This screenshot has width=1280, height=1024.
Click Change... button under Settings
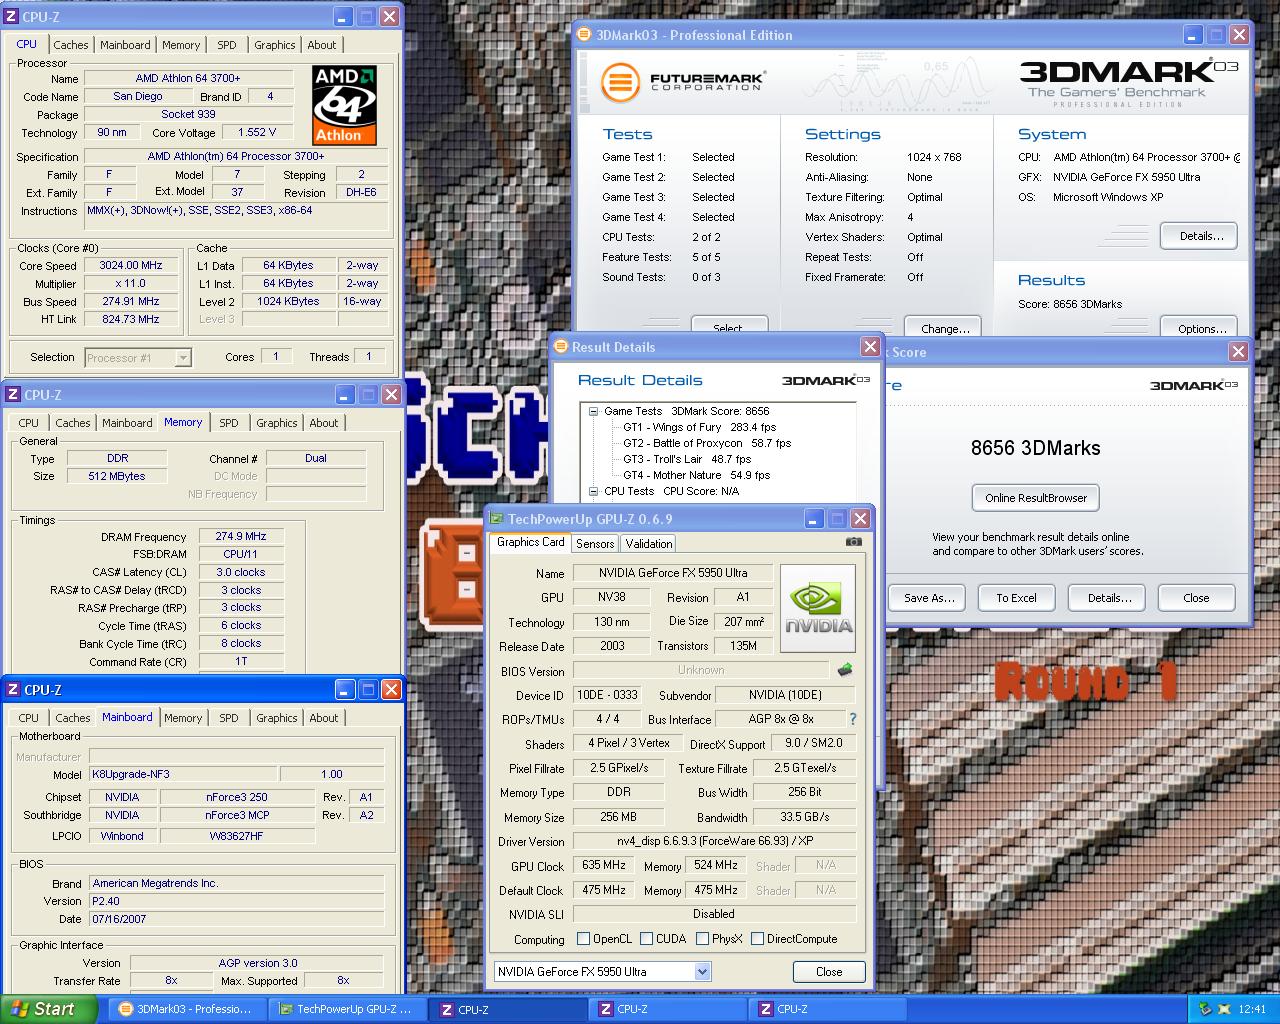[945, 326]
